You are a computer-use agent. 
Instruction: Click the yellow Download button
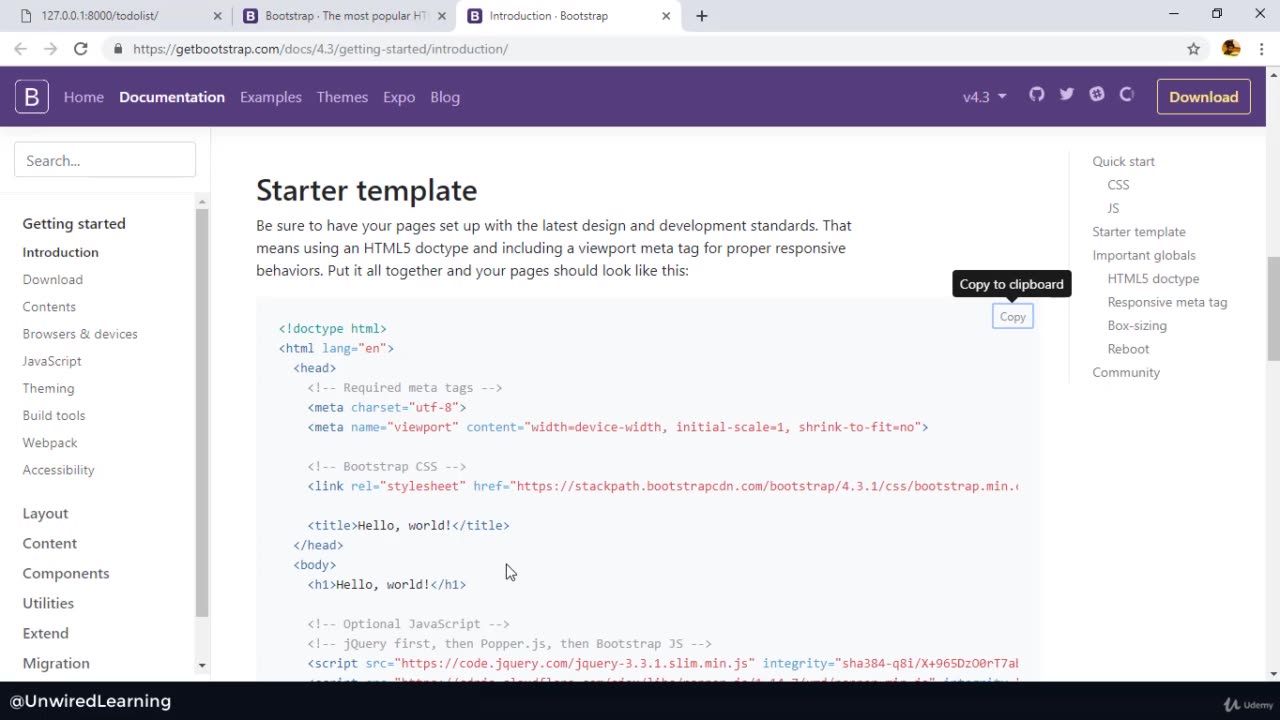1203,97
